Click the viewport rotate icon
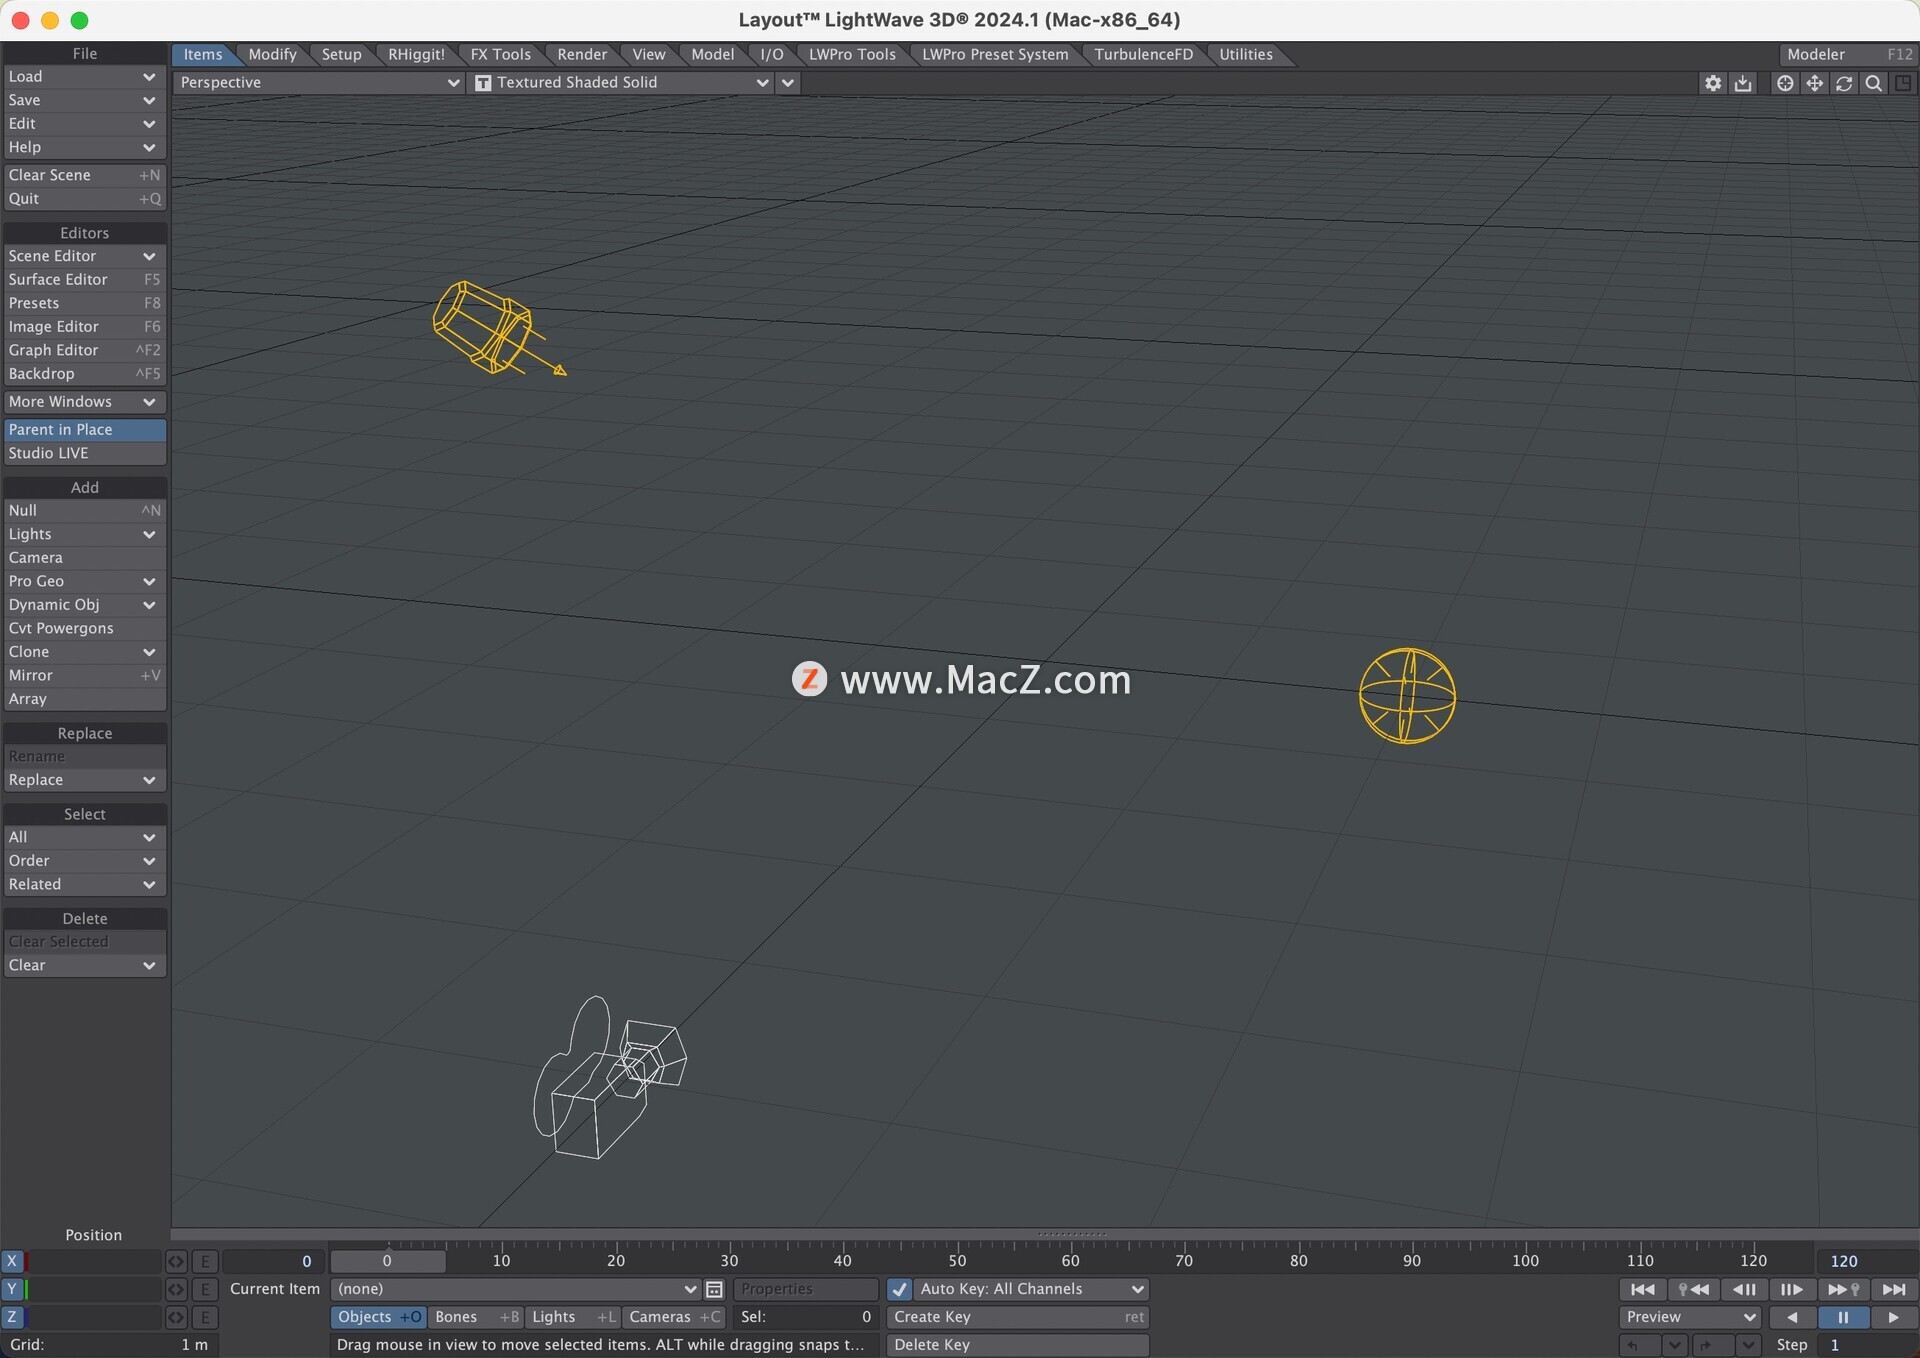 [x=1844, y=83]
